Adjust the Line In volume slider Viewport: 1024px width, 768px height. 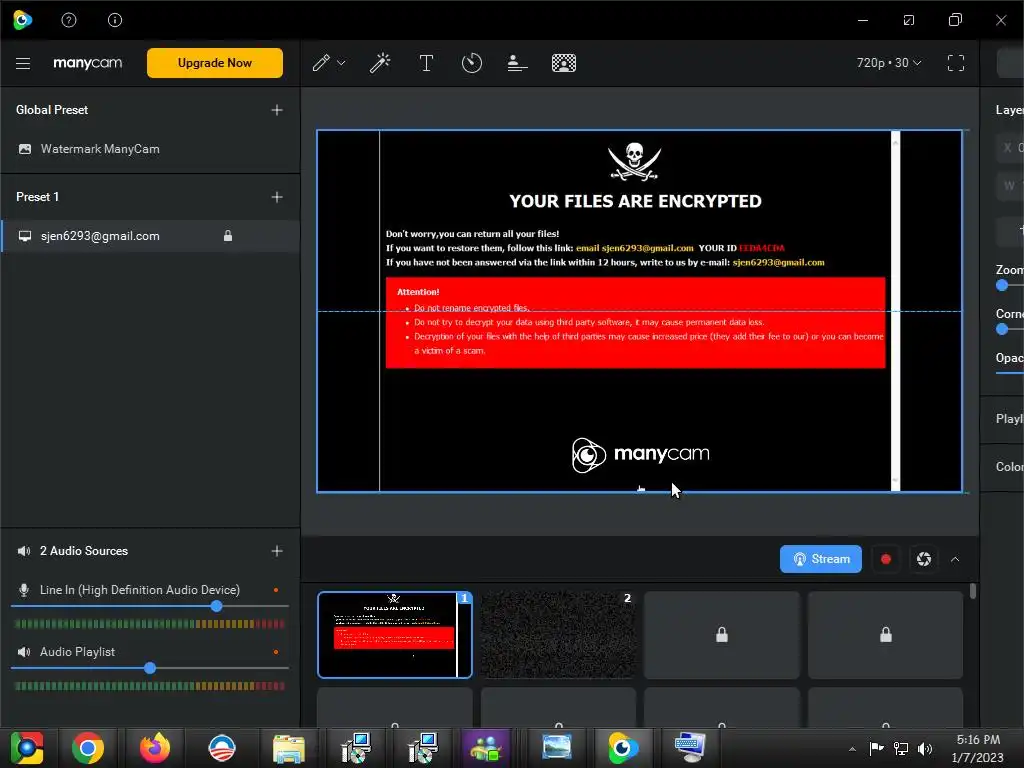tap(216, 606)
